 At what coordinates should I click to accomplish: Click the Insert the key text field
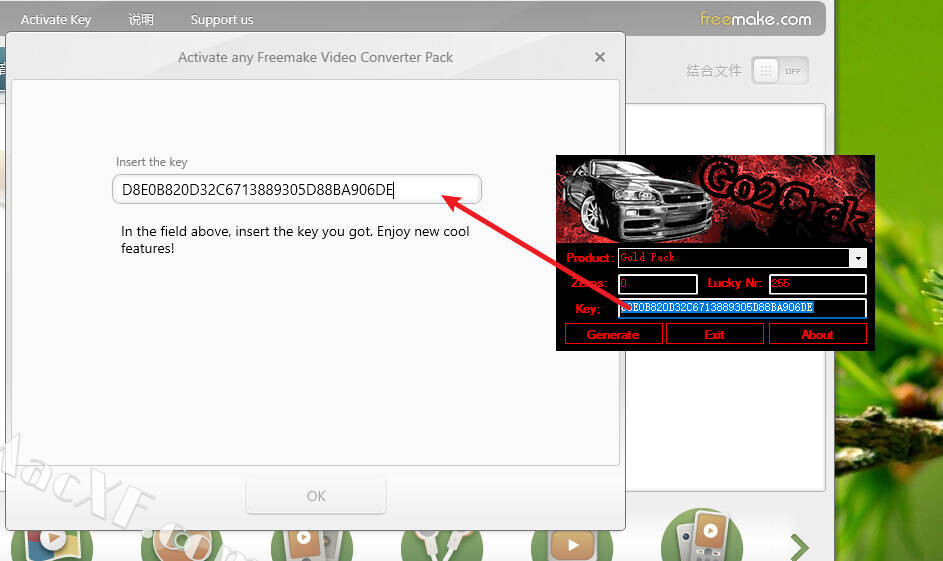coord(296,189)
